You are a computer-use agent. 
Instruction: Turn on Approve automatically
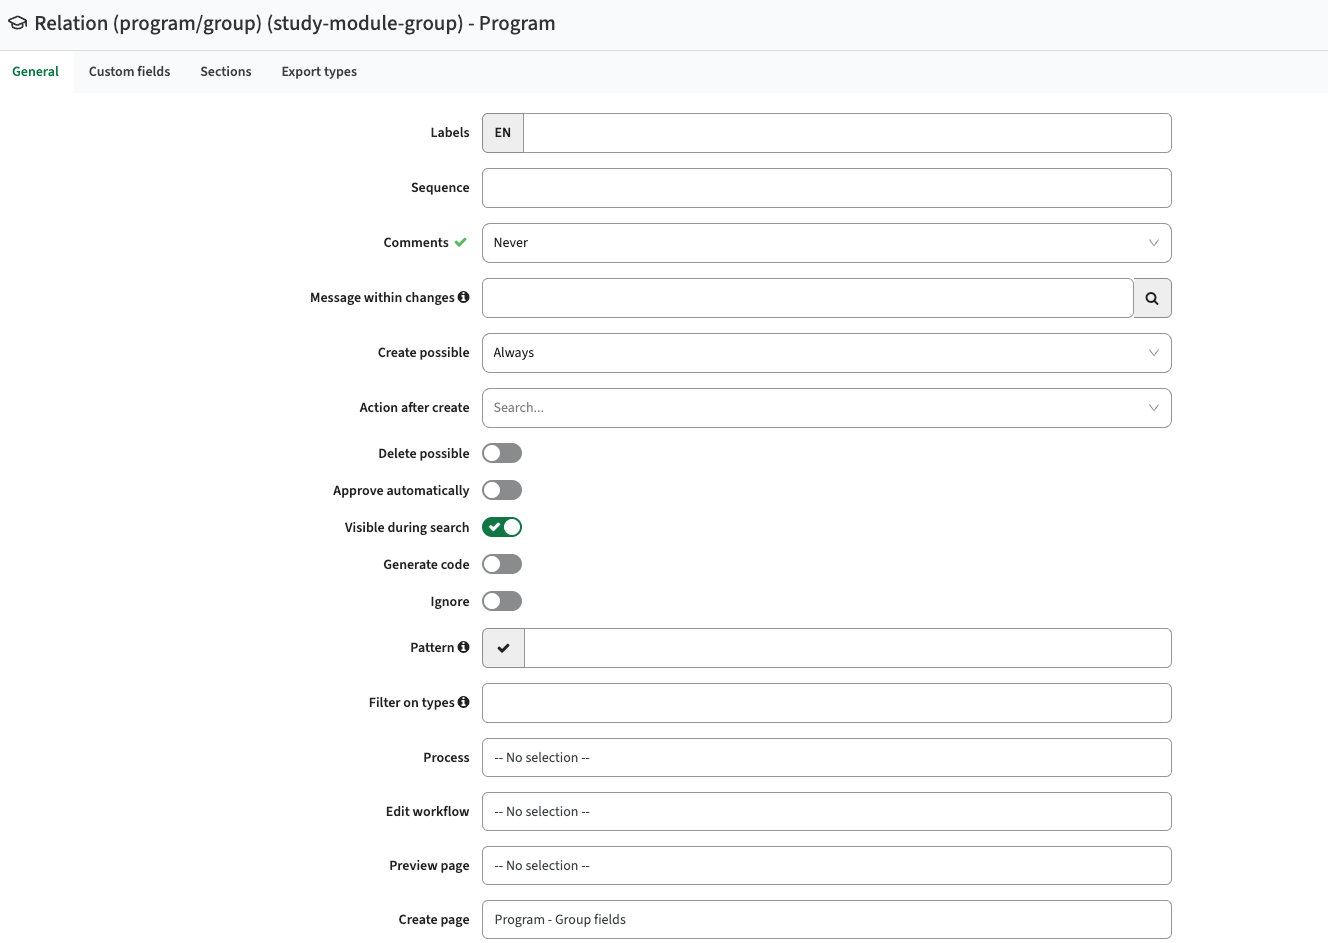[502, 490]
